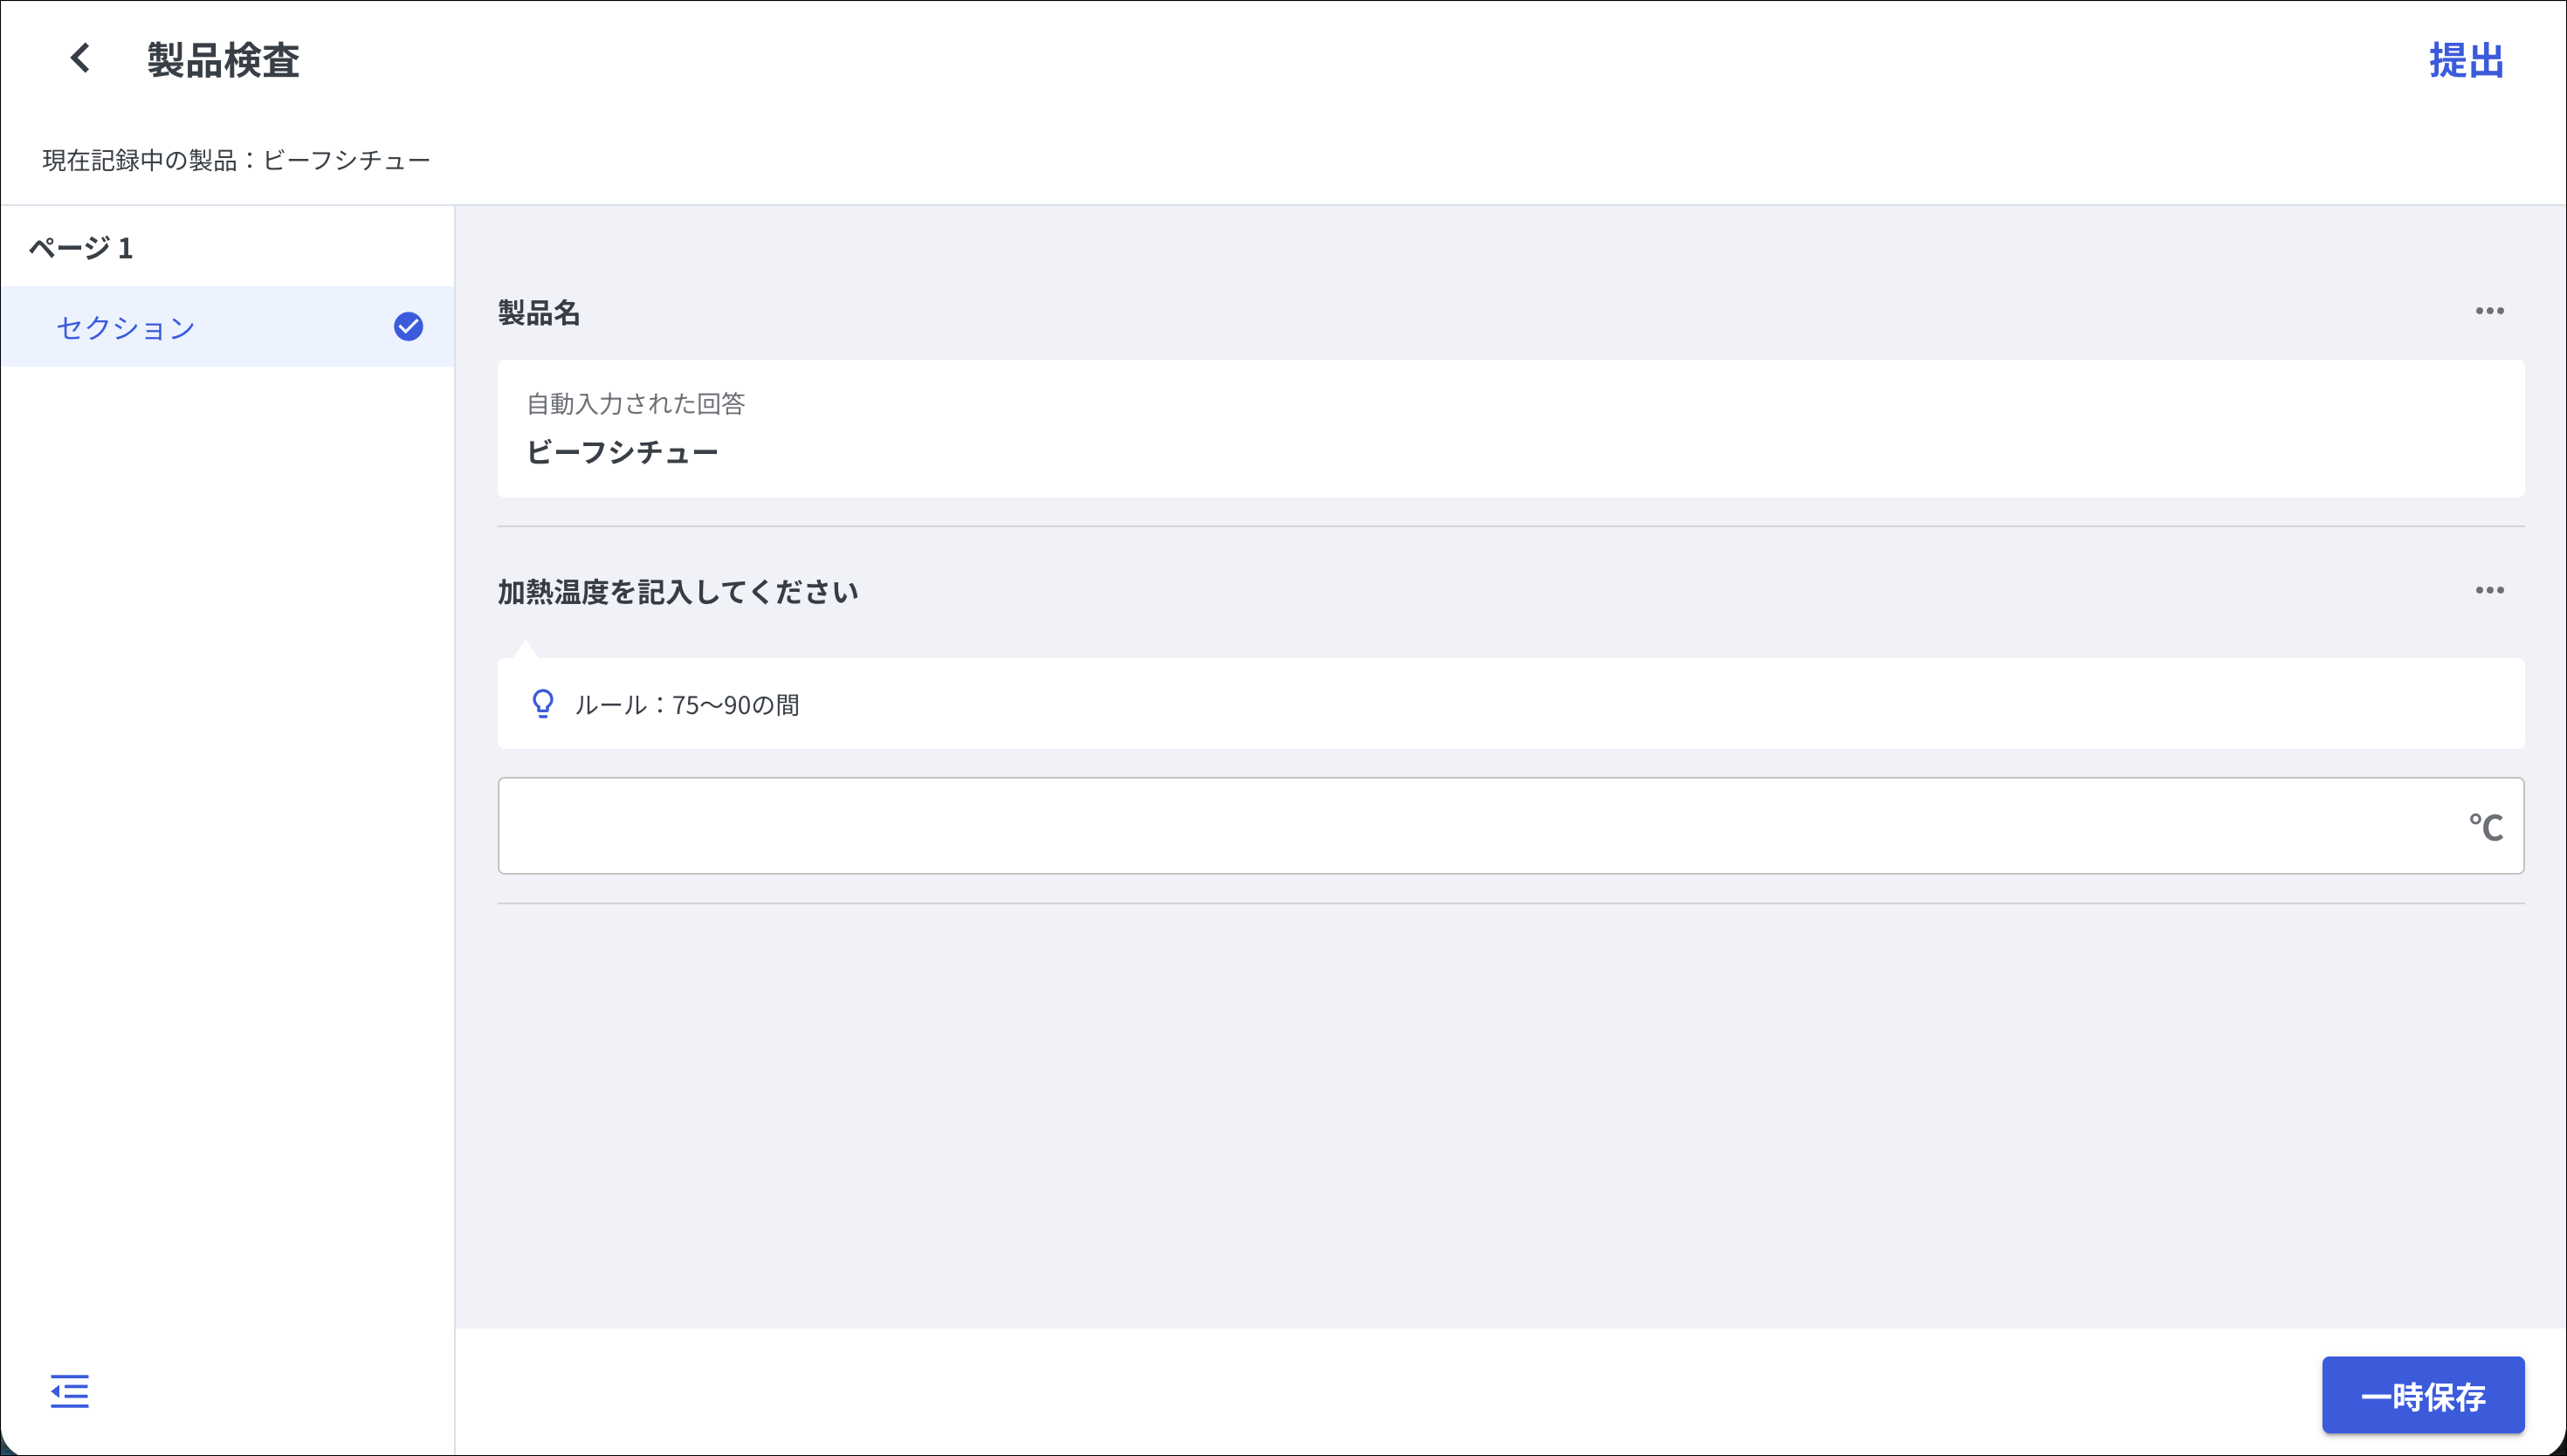Click the bold ビーフシチュー autofilled answer
2567x1456 pixels.
pyautogui.click(x=622, y=452)
